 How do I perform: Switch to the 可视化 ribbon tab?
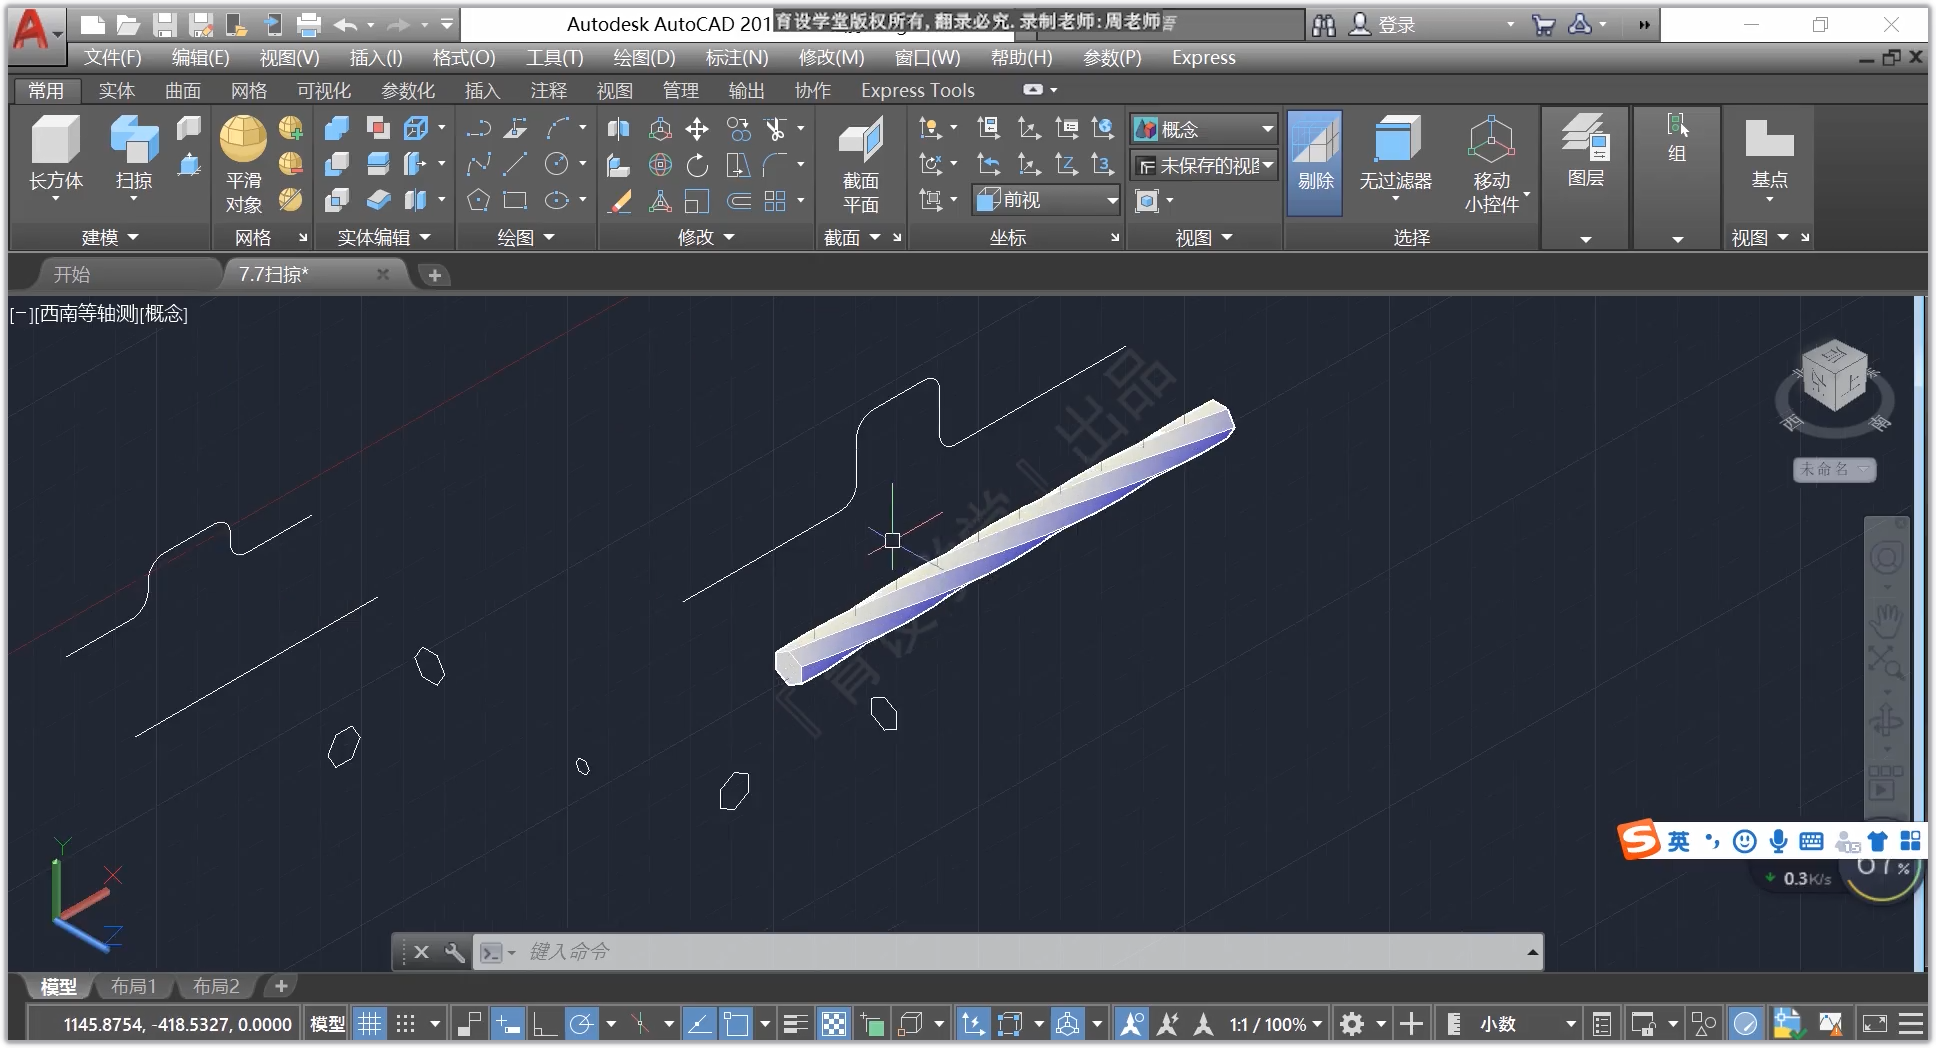tap(323, 91)
